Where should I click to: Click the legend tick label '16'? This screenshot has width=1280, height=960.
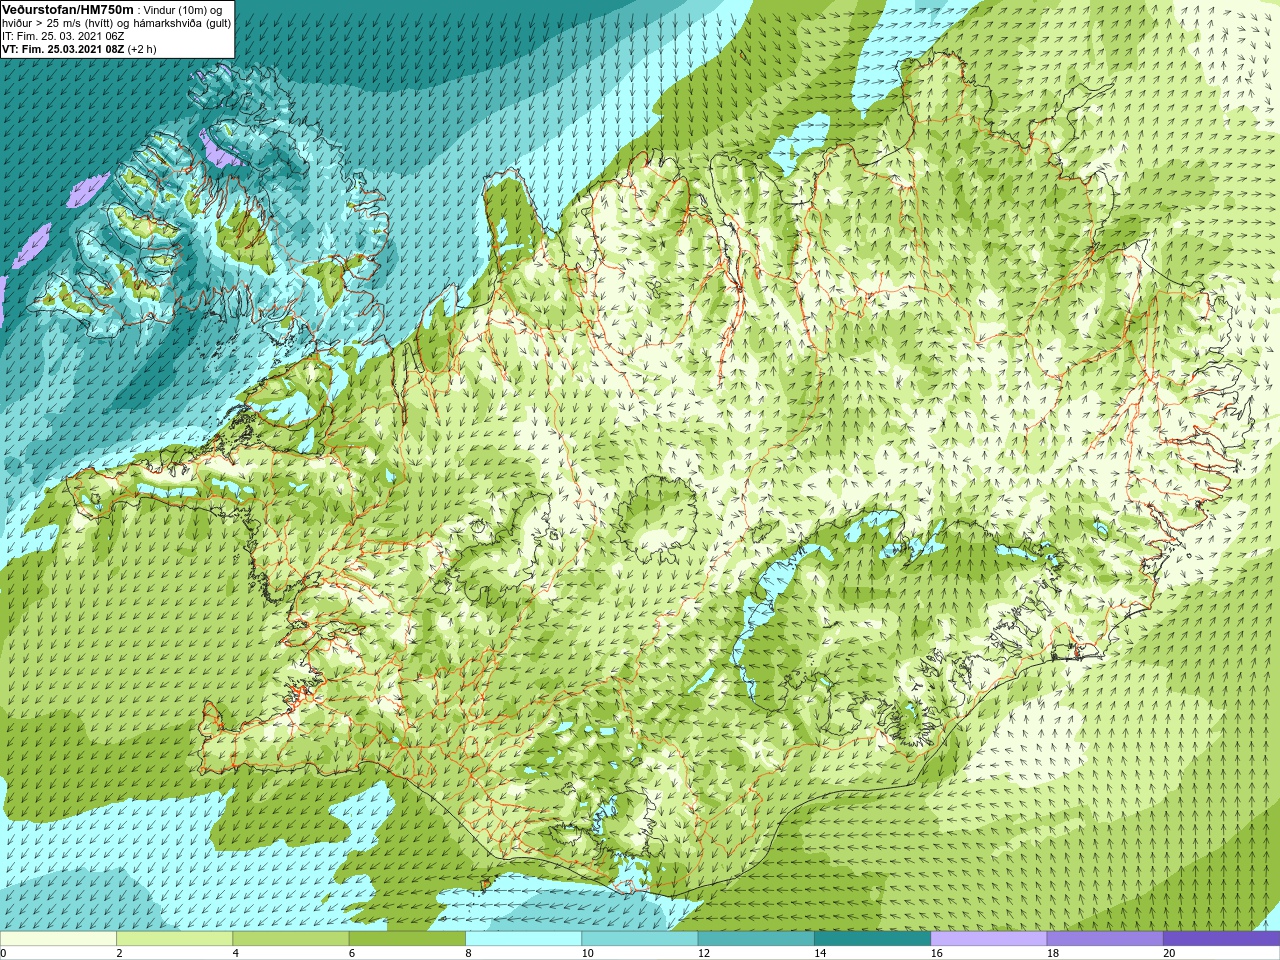936,953
